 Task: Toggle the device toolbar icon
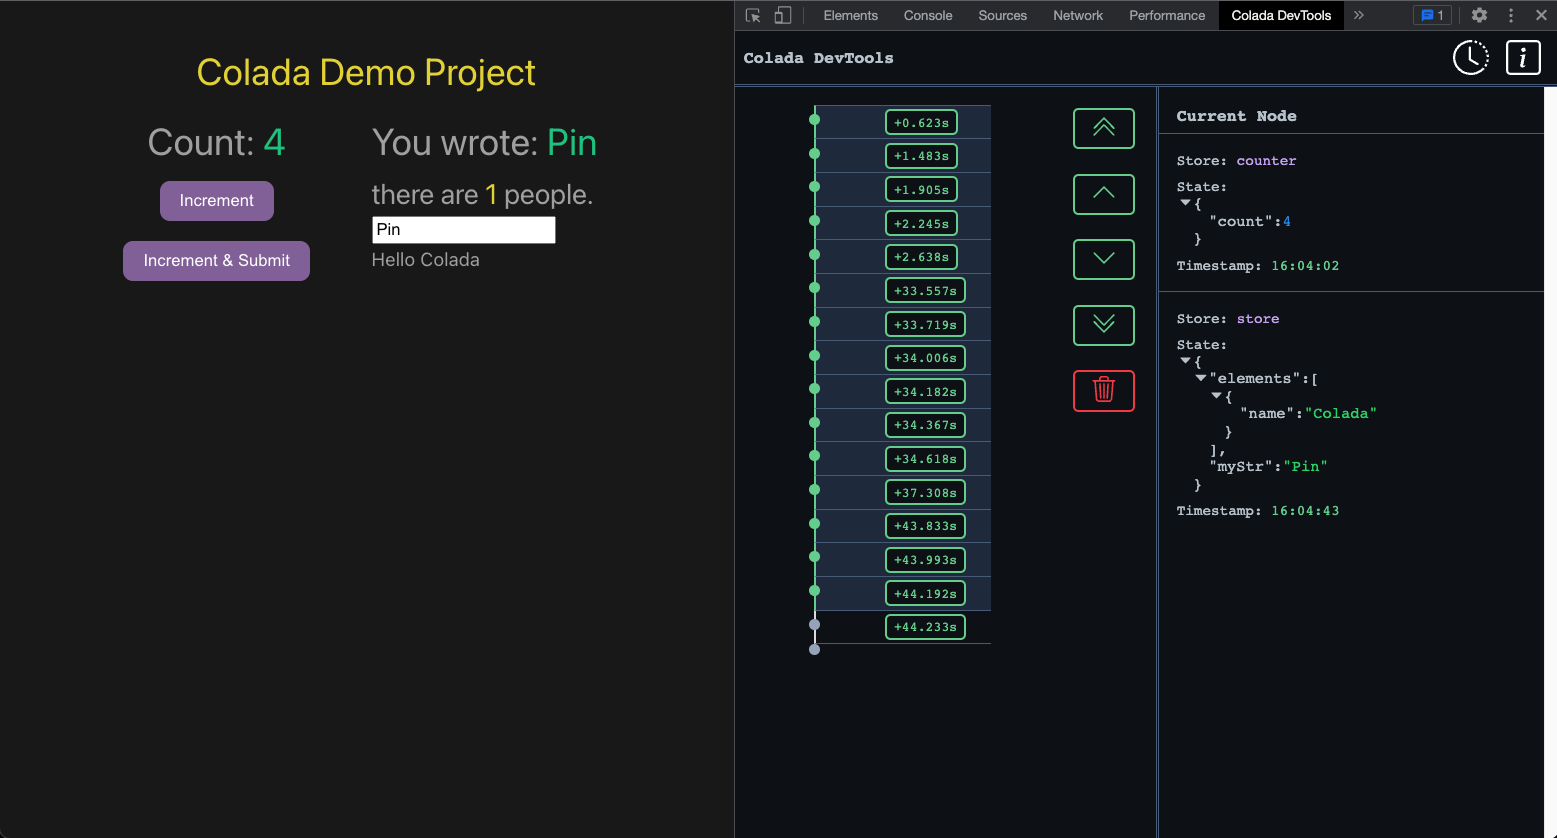pos(783,15)
